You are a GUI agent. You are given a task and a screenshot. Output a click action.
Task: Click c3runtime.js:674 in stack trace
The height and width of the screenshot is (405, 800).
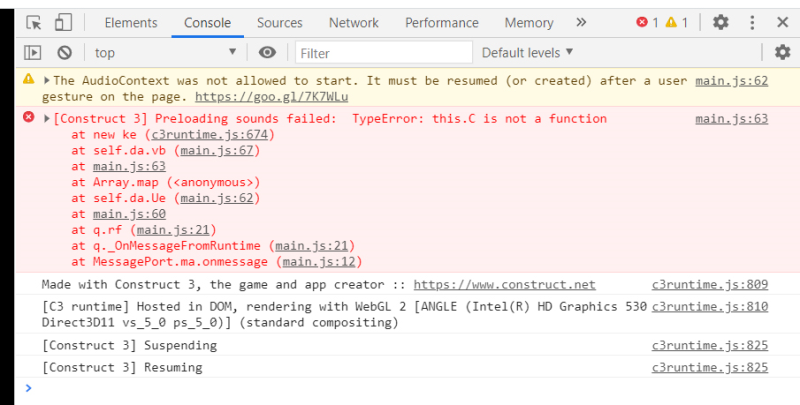tap(210, 135)
